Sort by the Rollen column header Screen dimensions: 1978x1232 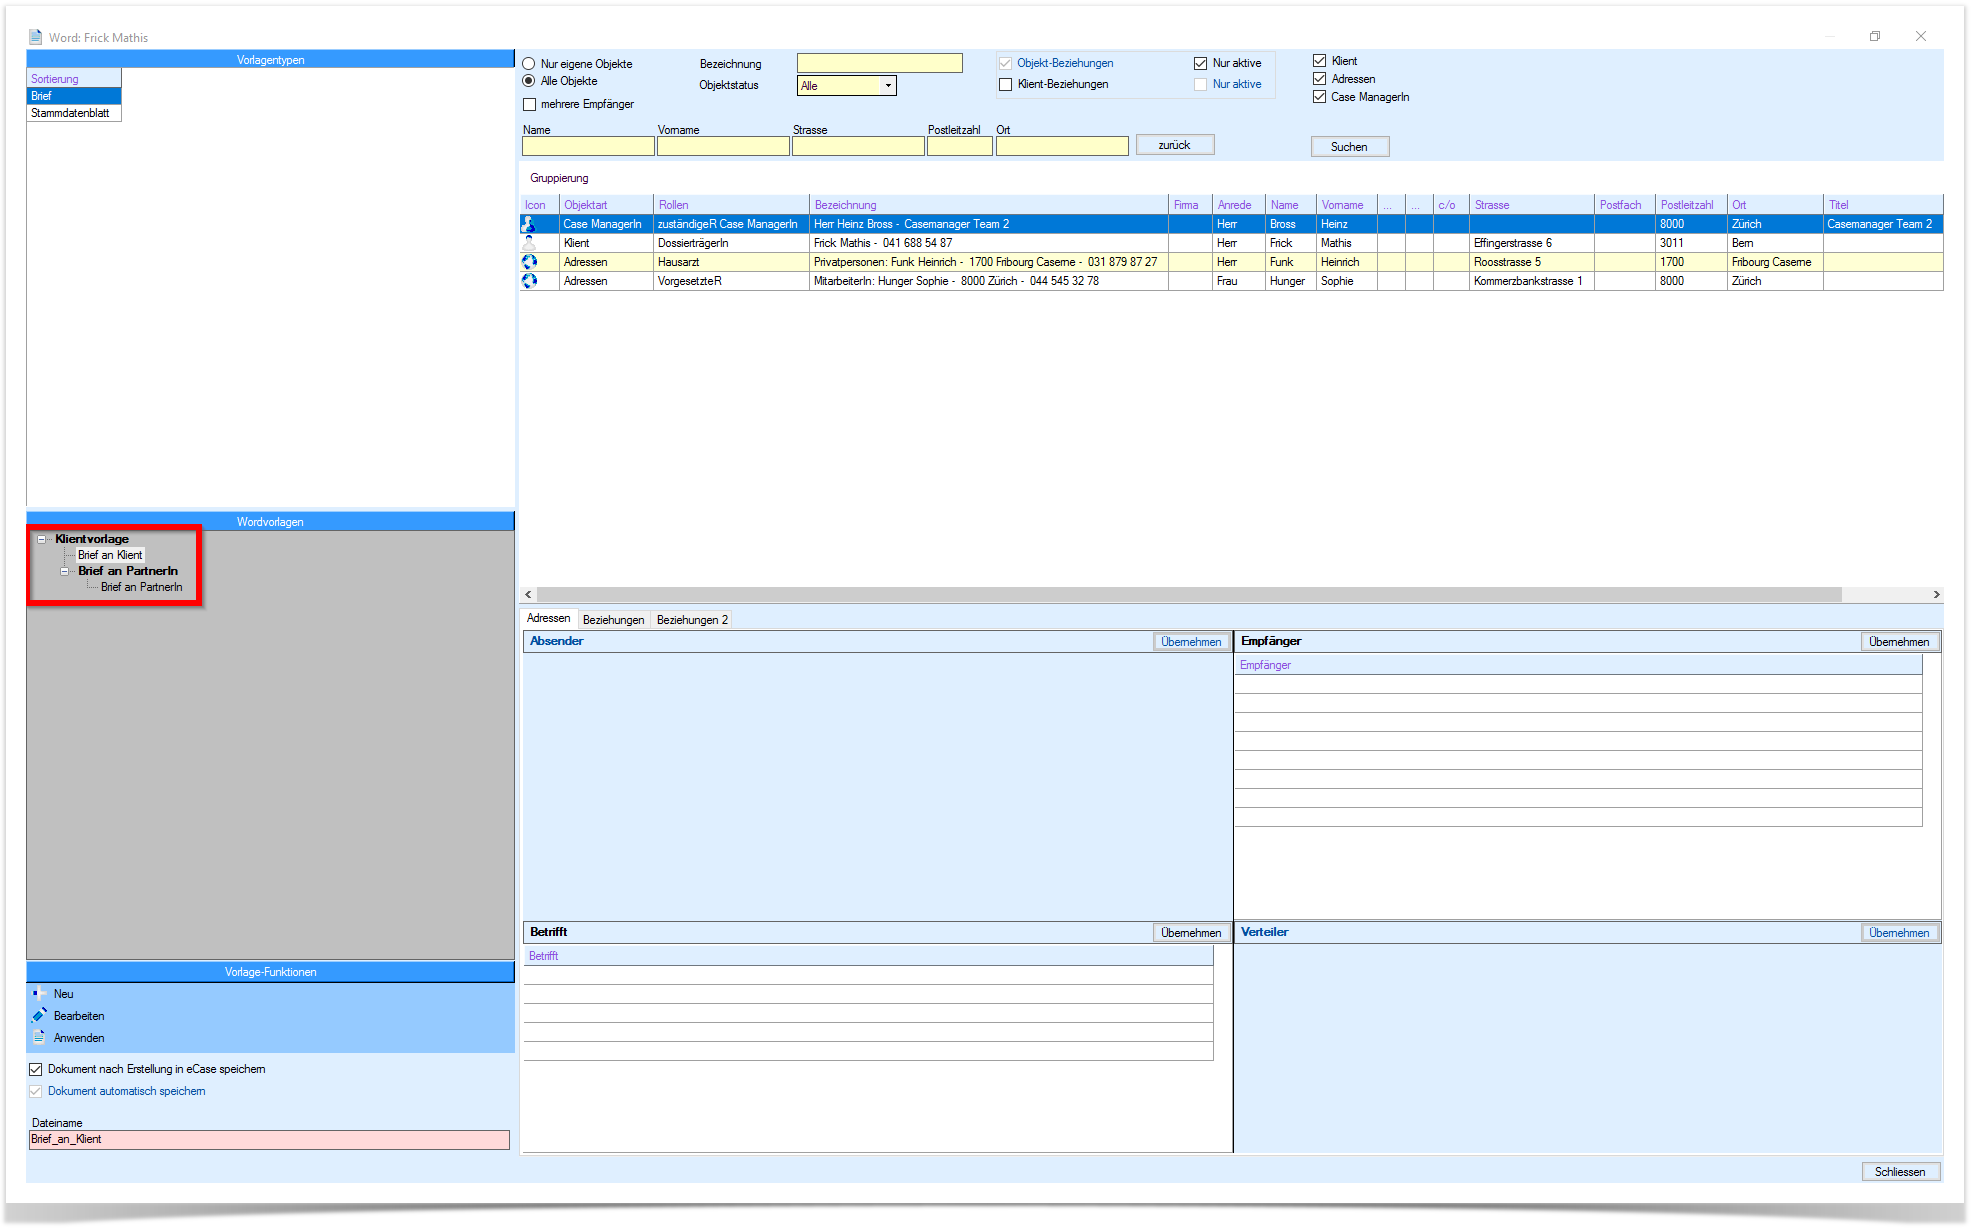coord(731,205)
